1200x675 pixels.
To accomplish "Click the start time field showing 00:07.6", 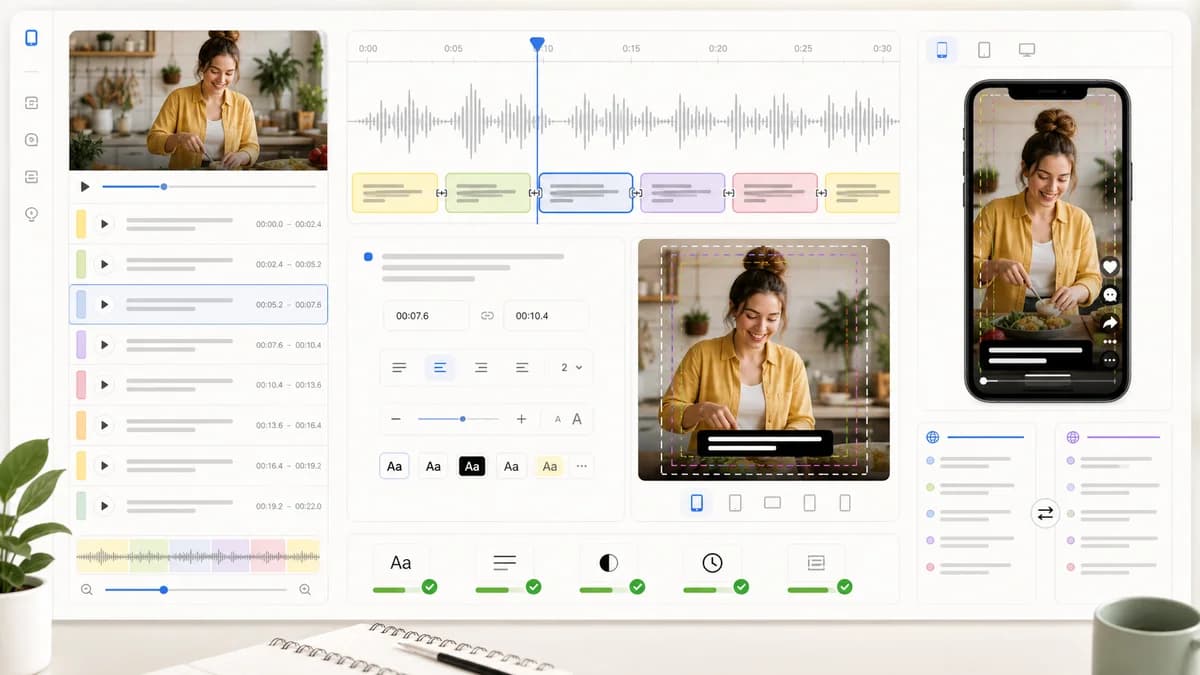I will (x=426, y=316).
